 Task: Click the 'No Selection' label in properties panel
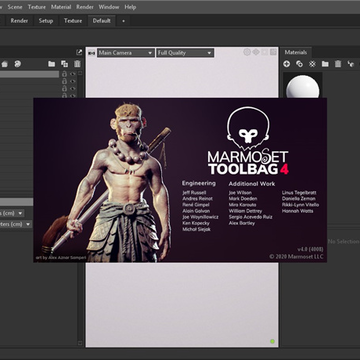[x=343, y=241]
